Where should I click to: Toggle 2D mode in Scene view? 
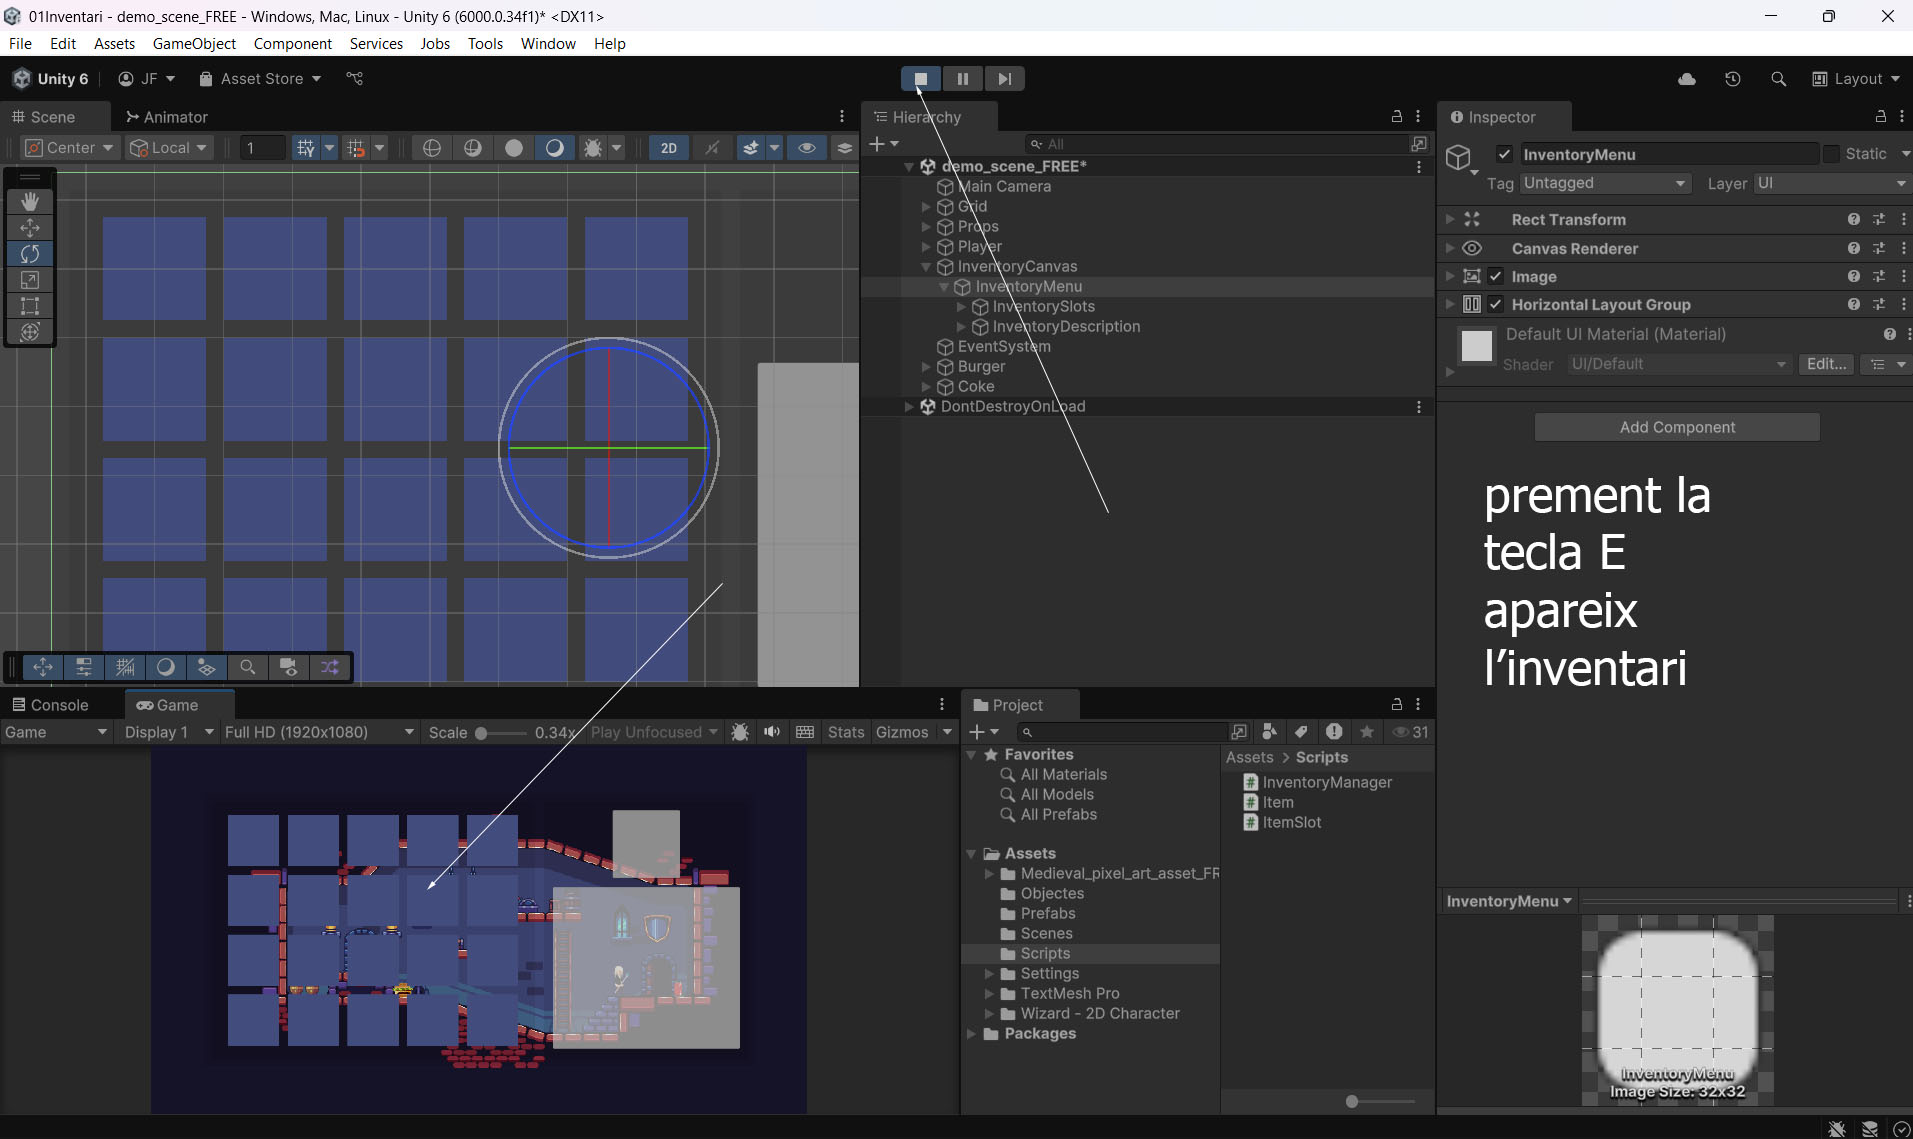point(668,148)
